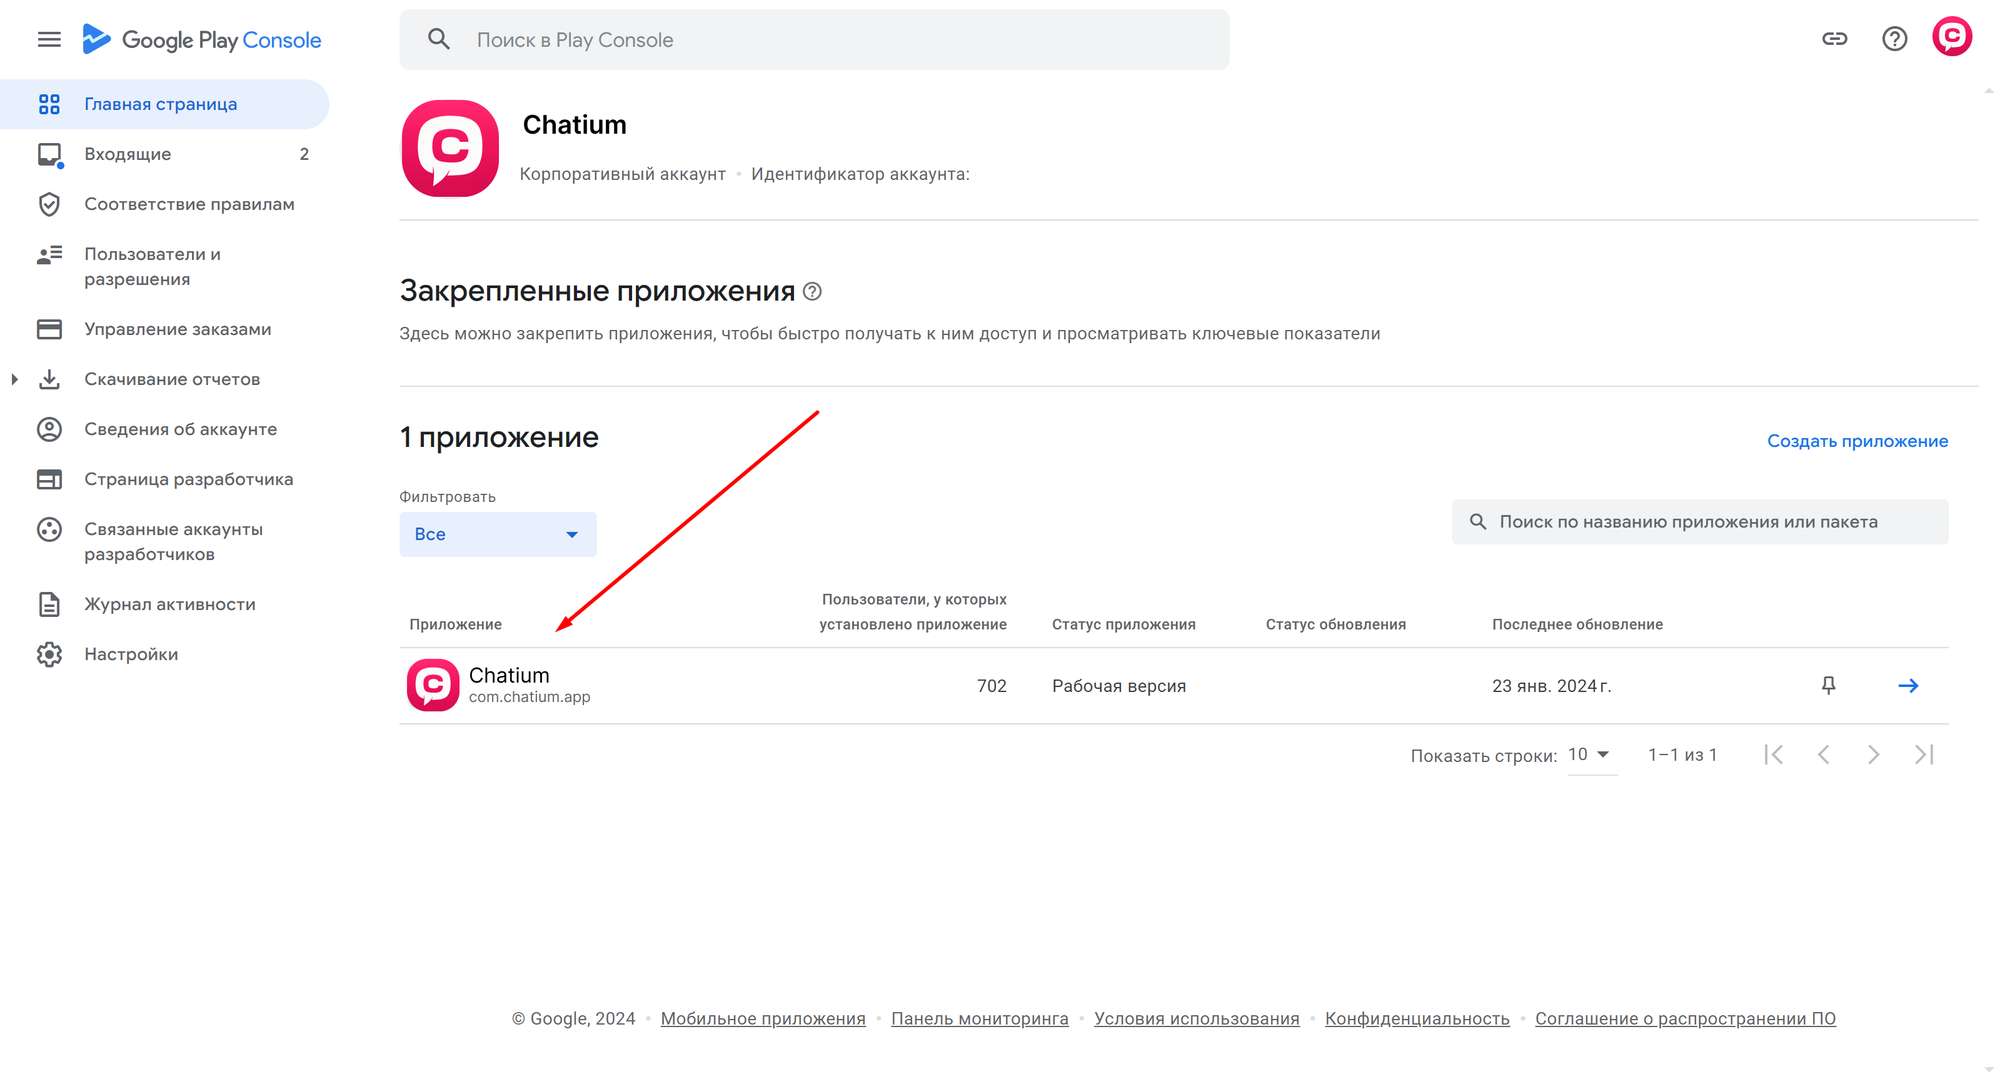The height and width of the screenshot is (1077, 2000).
Task: Click the Статус приложения column header
Action: [1123, 624]
